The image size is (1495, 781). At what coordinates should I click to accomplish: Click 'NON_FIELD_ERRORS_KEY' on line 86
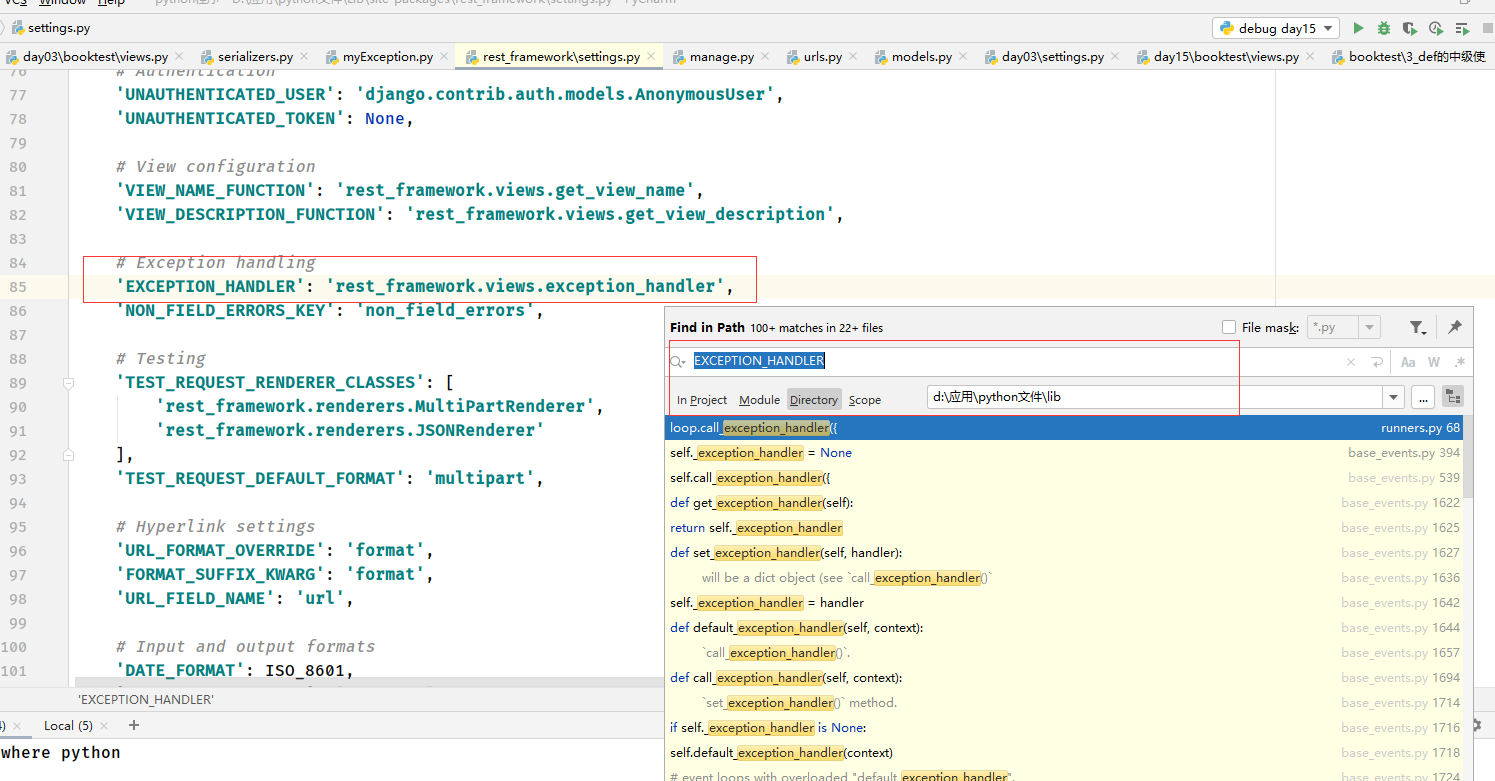pyautogui.click(x=225, y=310)
